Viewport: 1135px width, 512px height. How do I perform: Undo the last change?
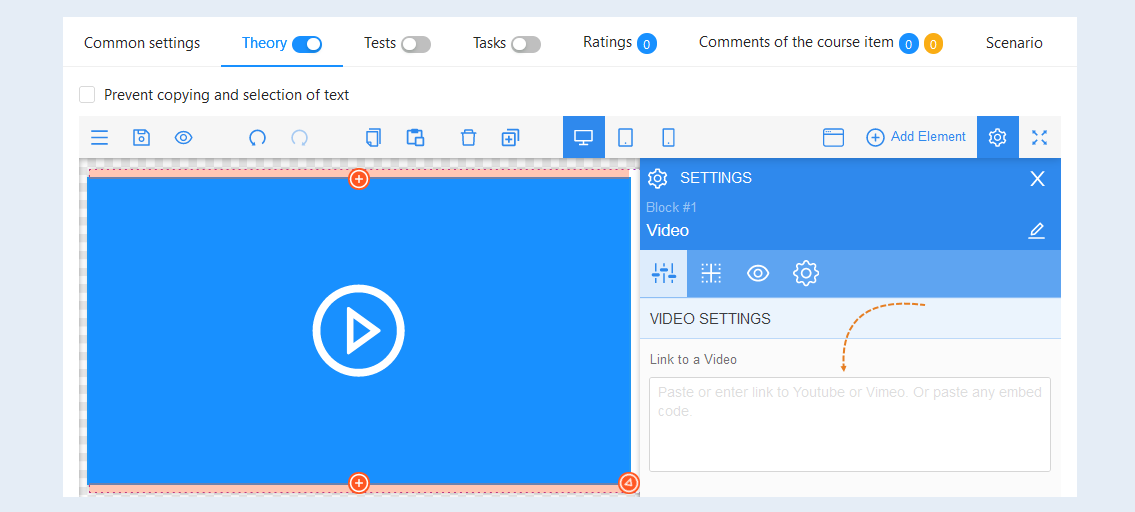tap(257, 138)
